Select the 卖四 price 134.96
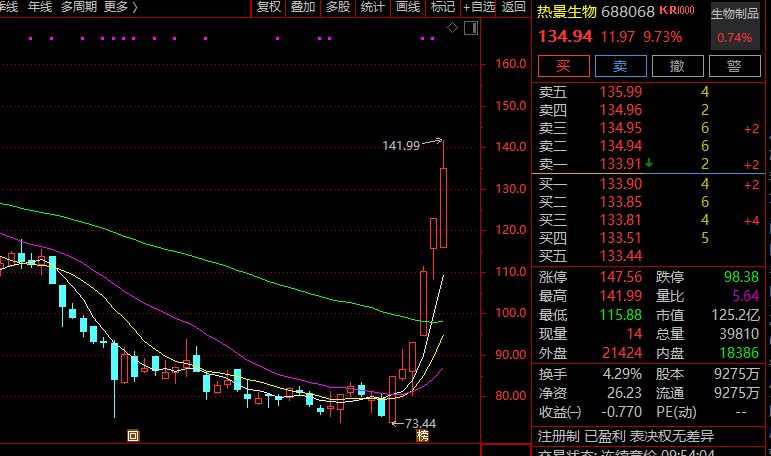Viewport: 771px width, 456px height. [x=621, y=110]
